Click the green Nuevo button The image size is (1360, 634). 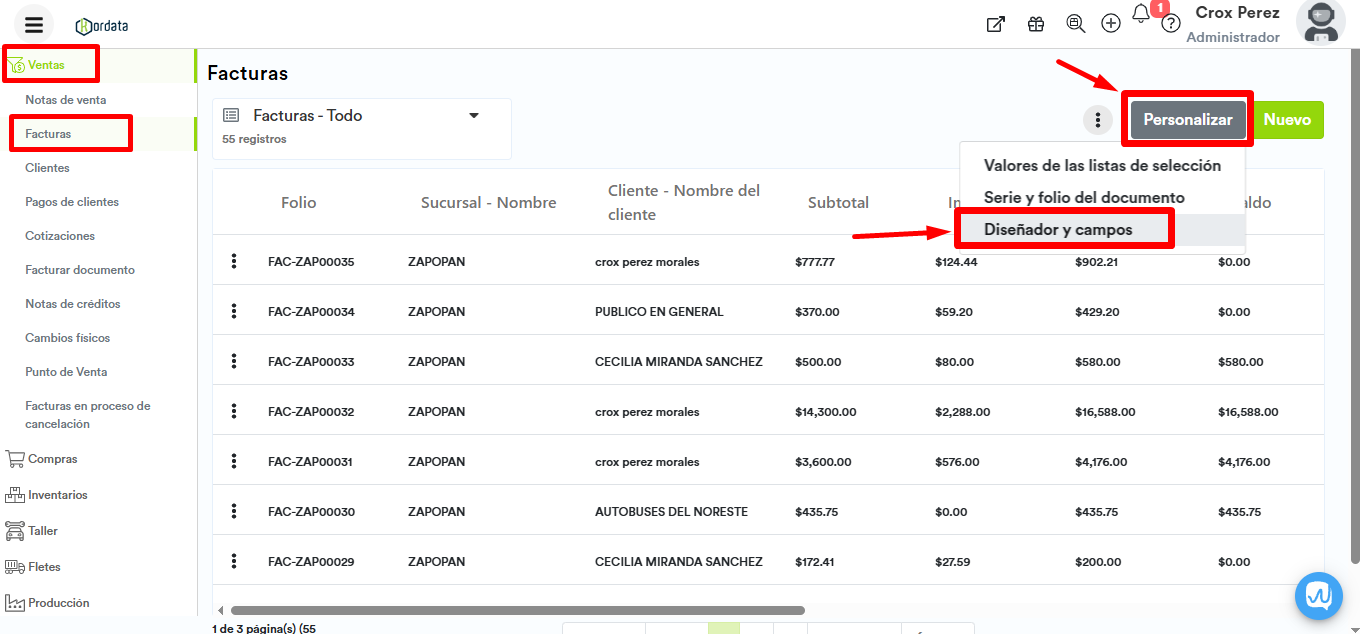click(x=1287, y=120)
